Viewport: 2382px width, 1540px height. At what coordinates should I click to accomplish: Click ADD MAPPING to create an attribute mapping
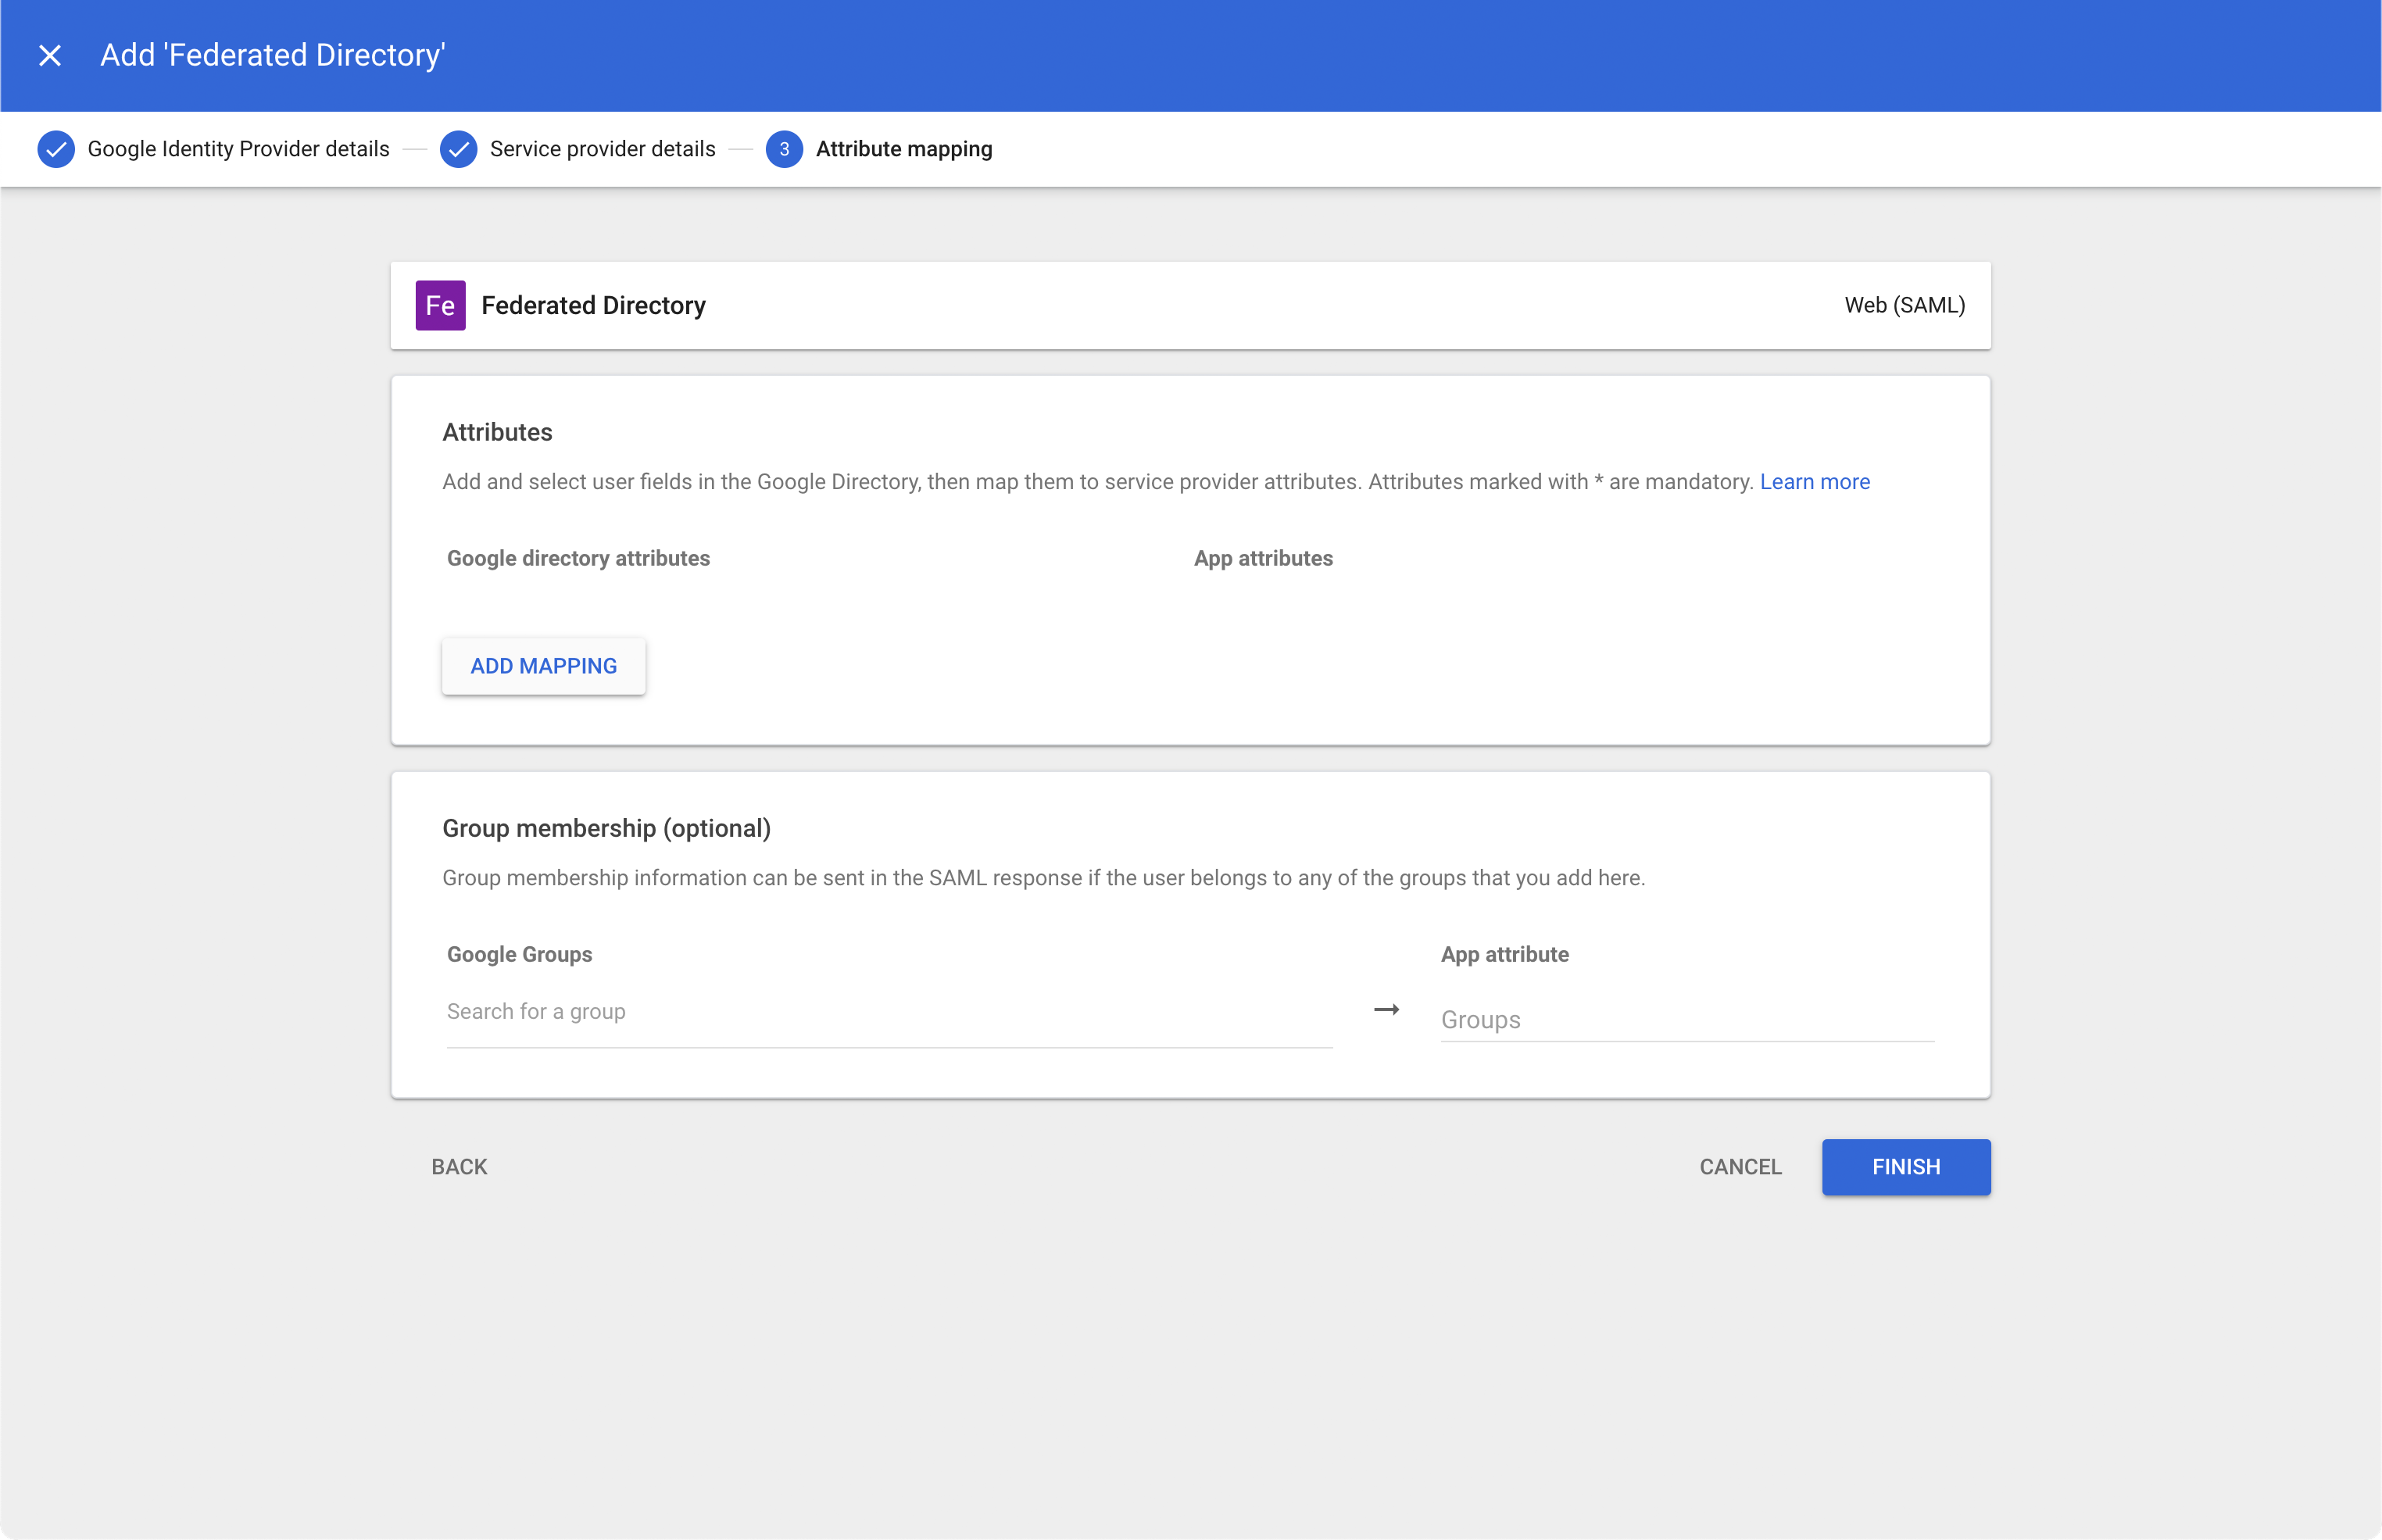tap(543, 665)
